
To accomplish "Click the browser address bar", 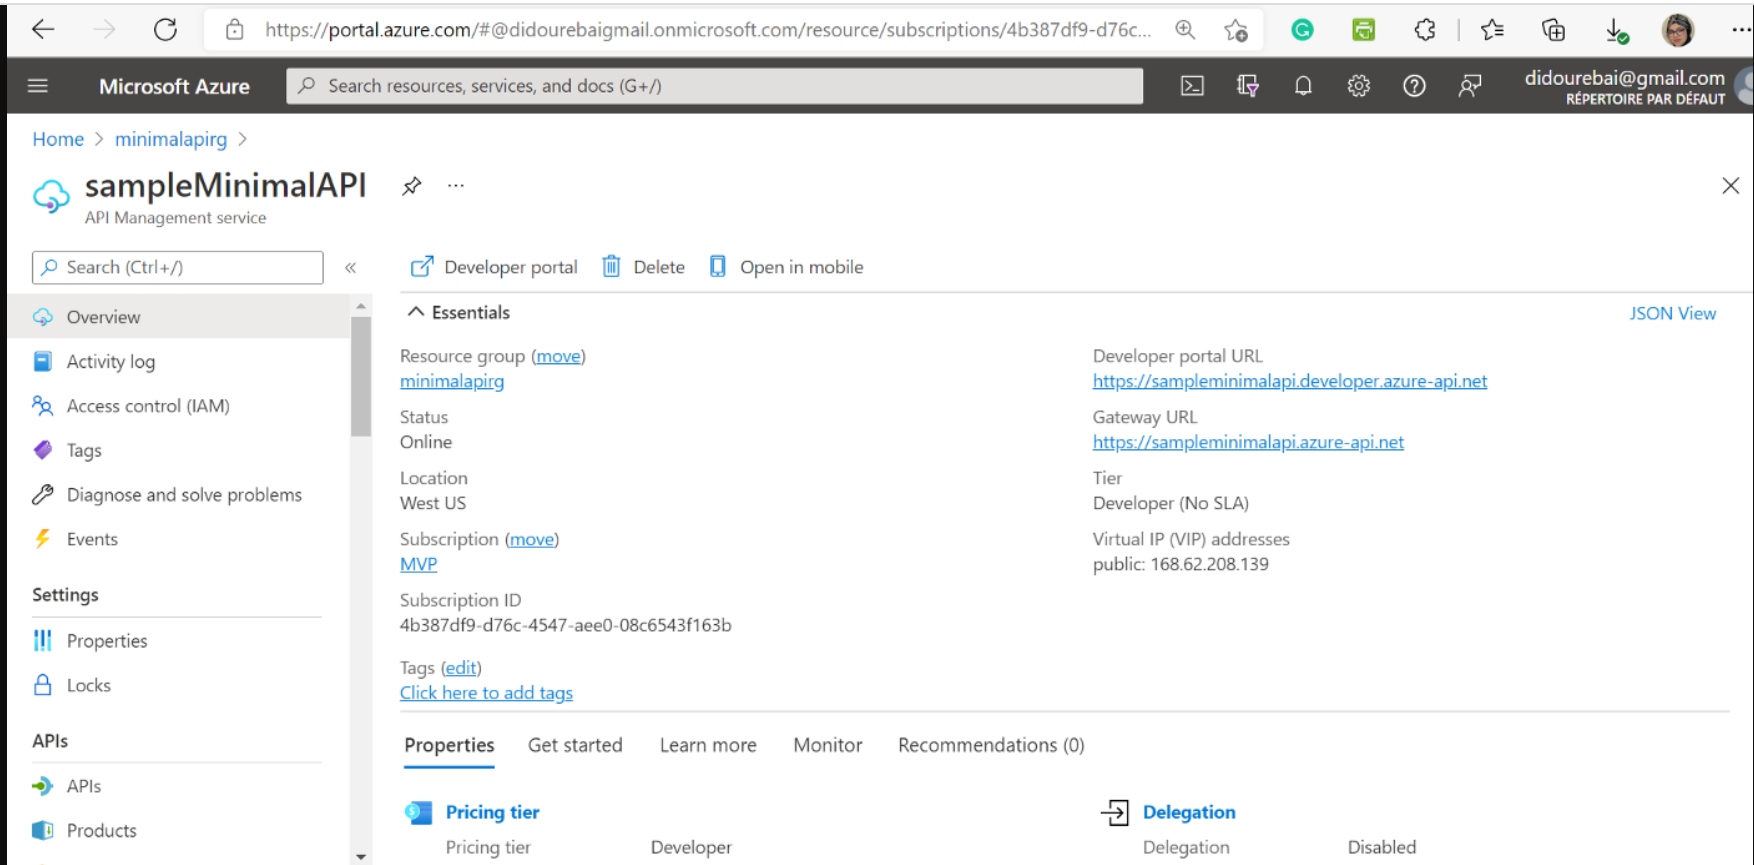I will point(708,30).
